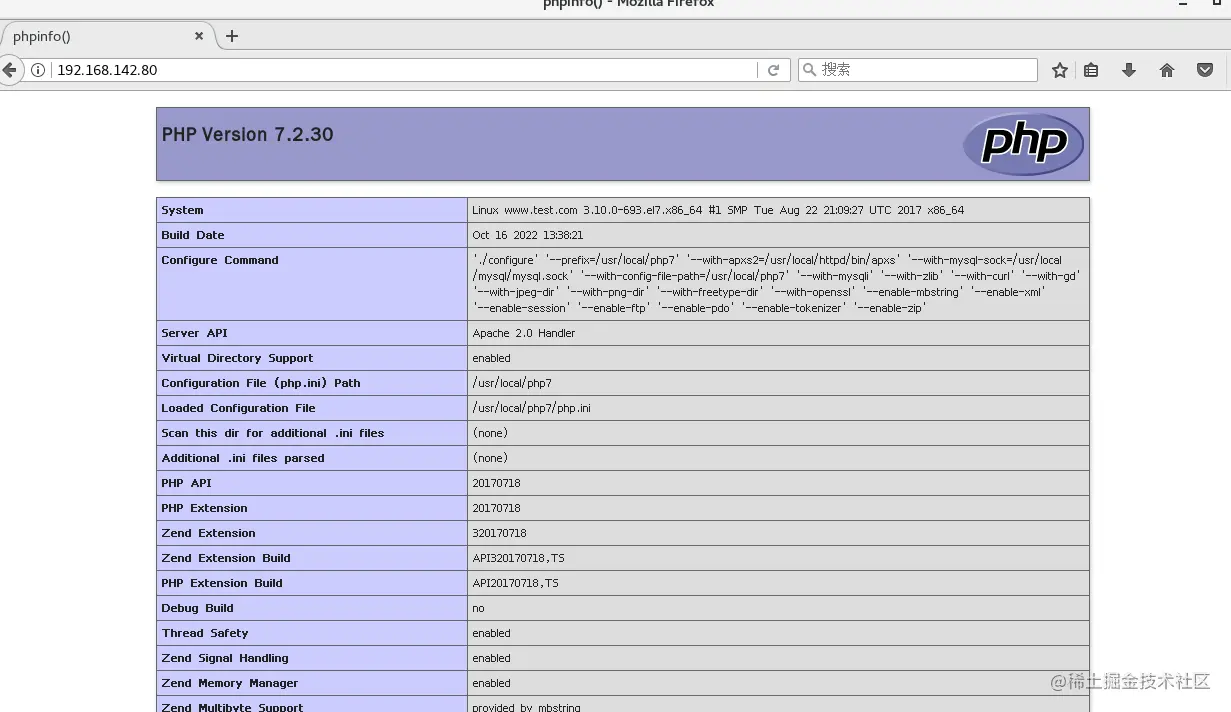Click the 'Apache 2.0 Handler' value
The width and height of the screenshot is (1231, 712).
coord(524,333)
